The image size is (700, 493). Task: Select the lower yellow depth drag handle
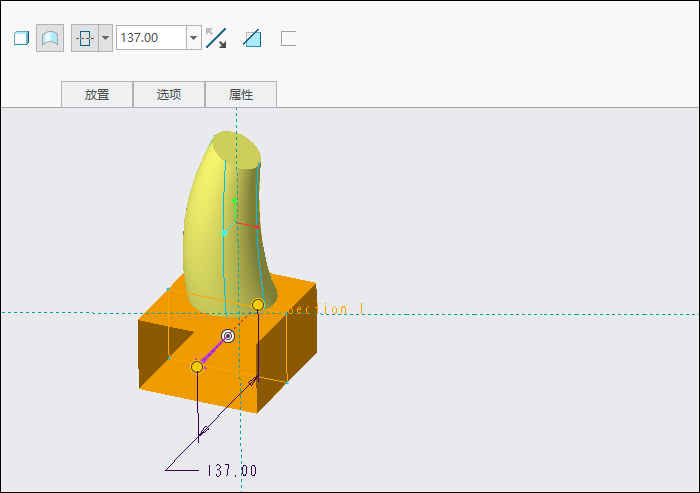(x=197, y=367)
